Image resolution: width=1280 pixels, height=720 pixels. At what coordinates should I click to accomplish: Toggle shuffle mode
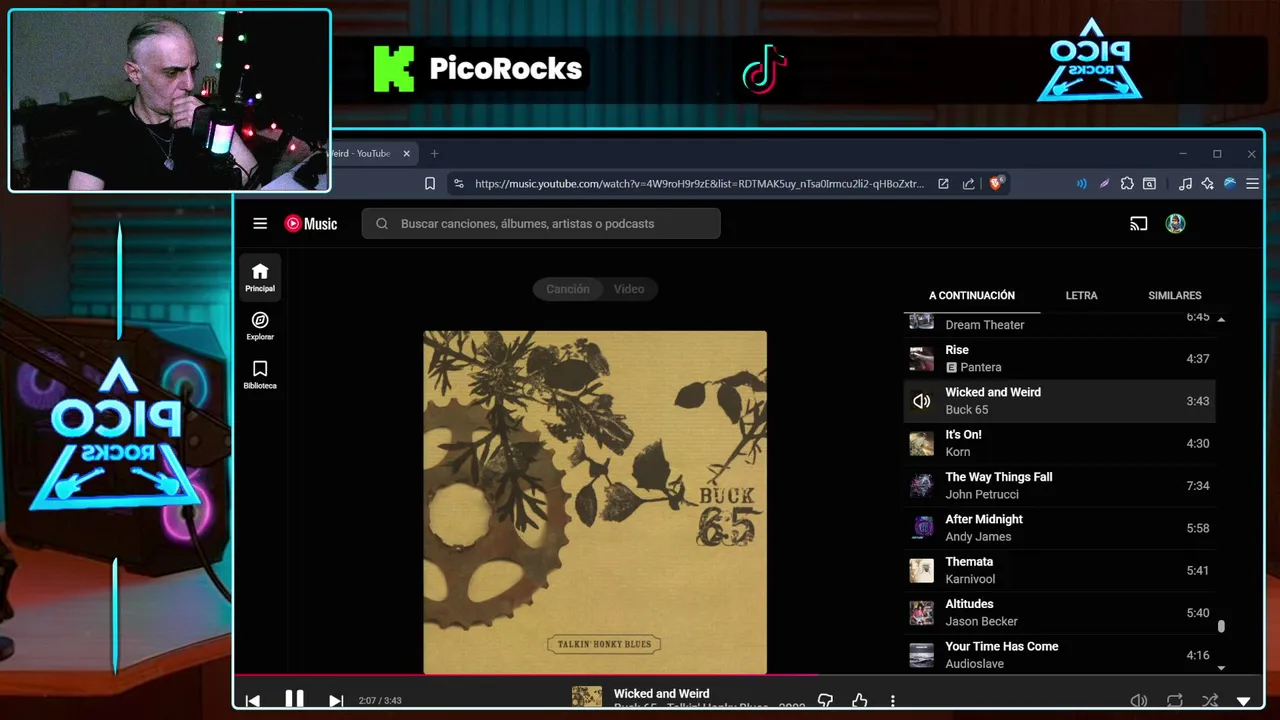[x=1210, y=701]
